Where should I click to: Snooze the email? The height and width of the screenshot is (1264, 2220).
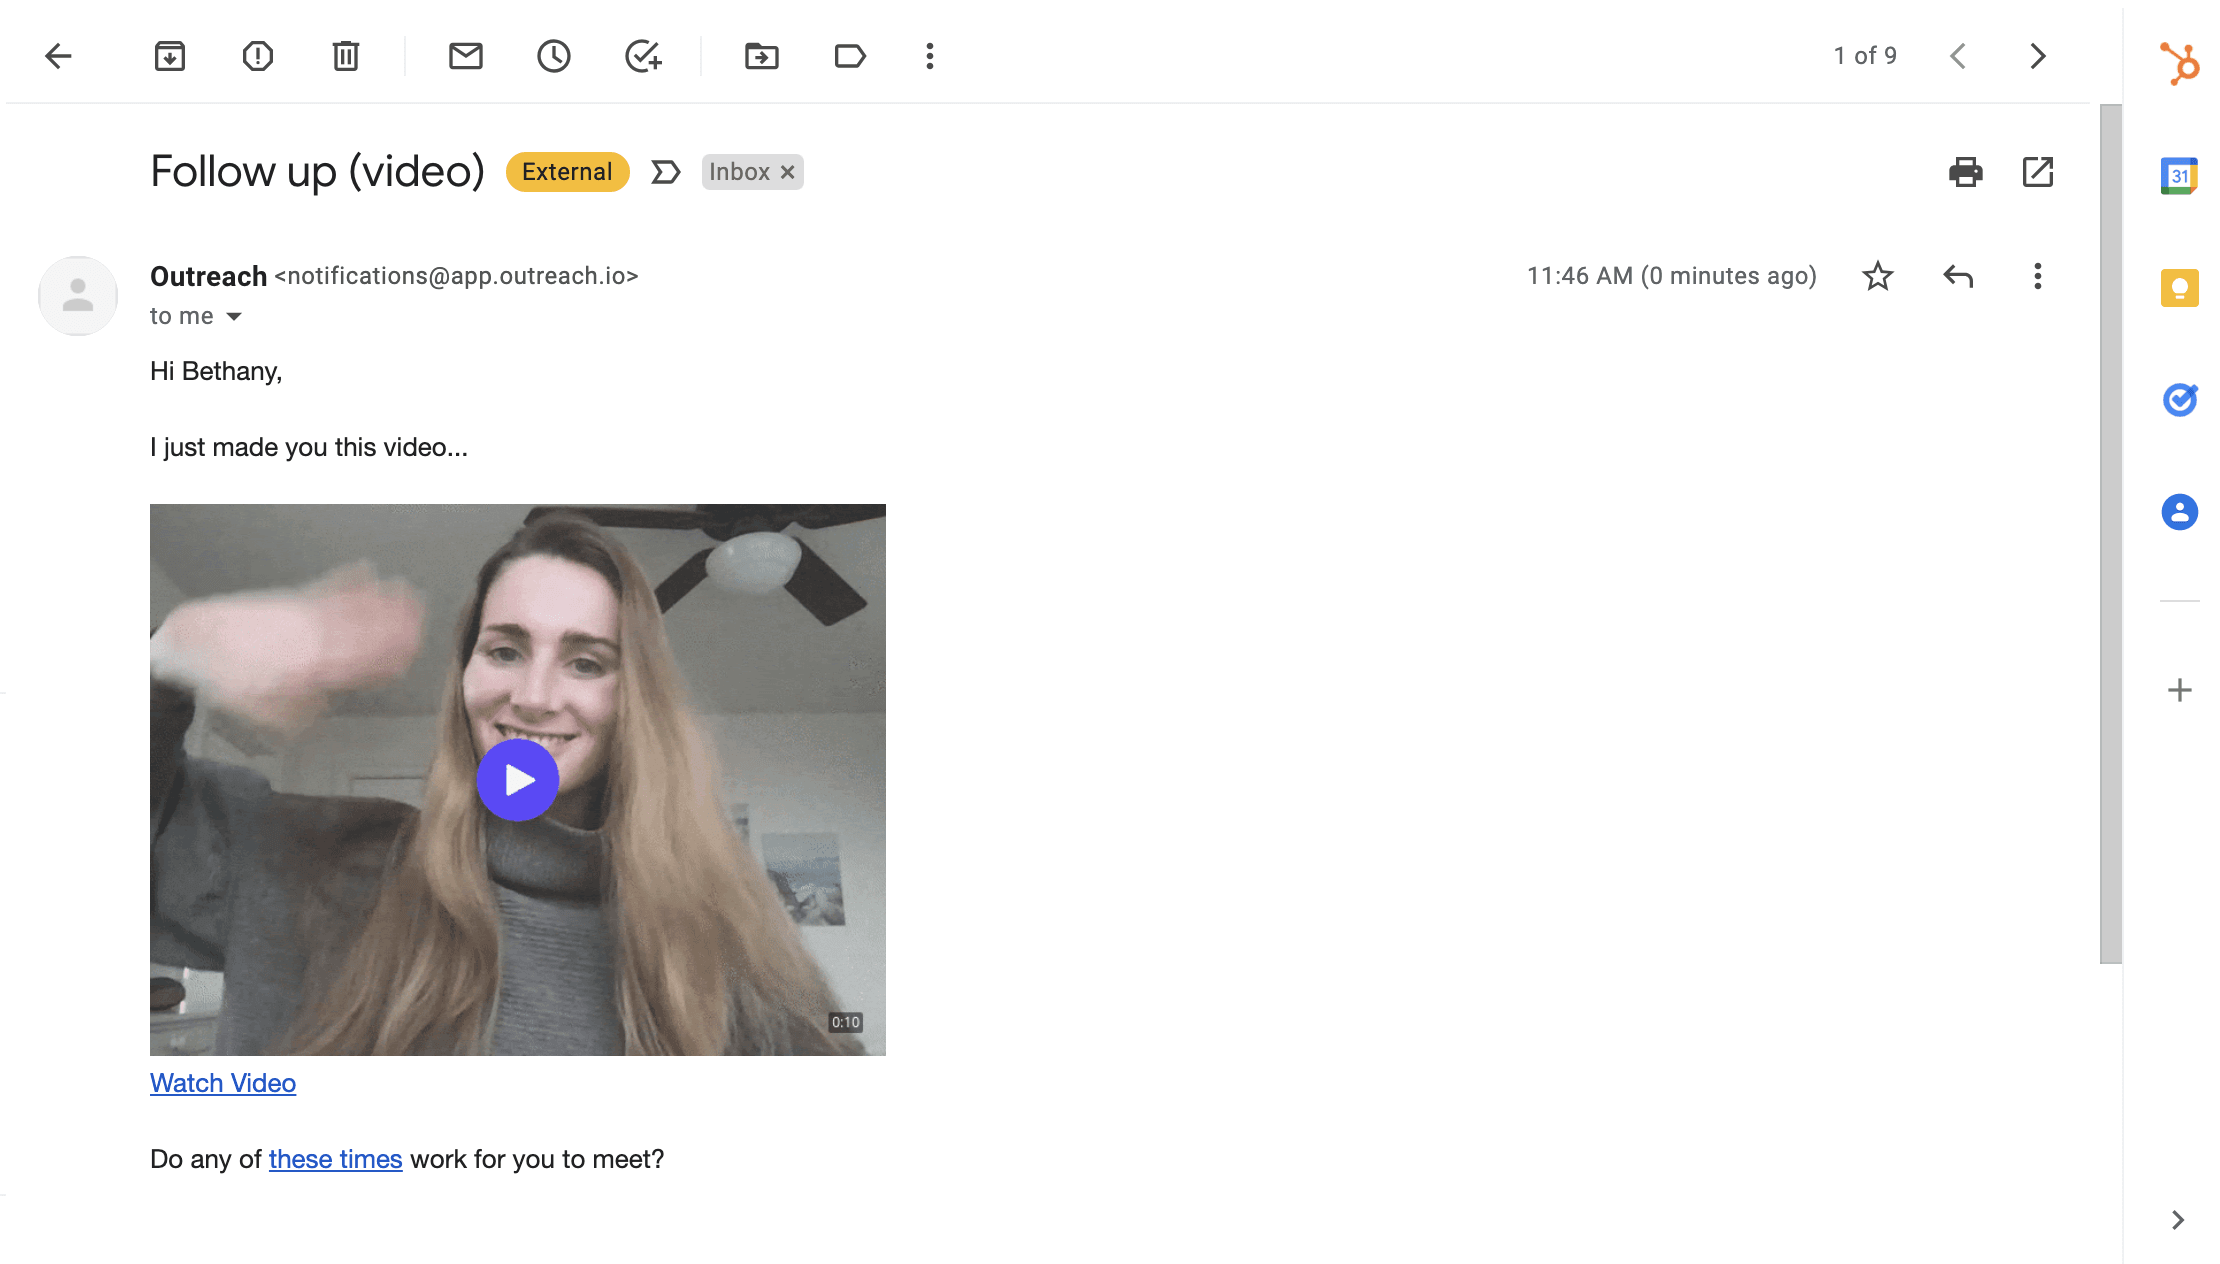pyautogui.click(x=553, y=56)
